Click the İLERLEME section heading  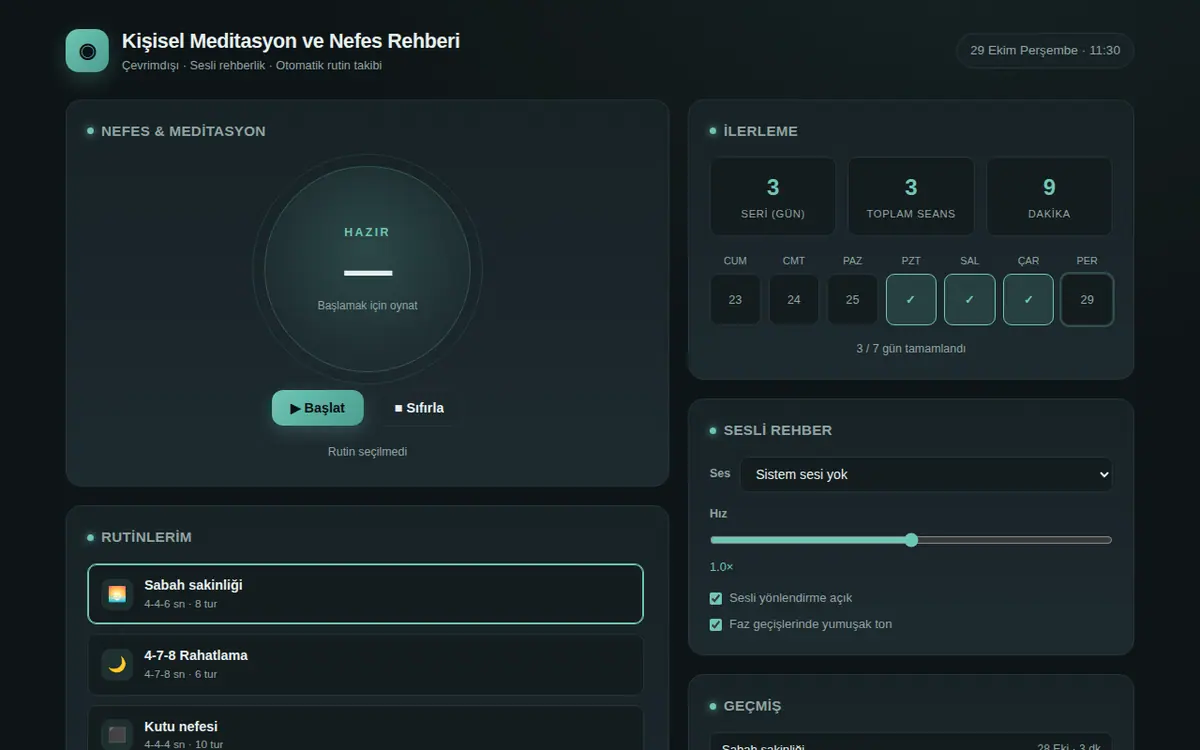pos(760,131)
